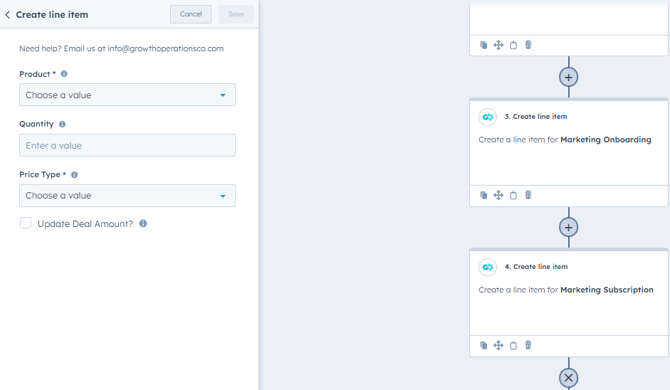670x390 pixels.
Task: Open the Product dropdown
Action: tap(127, 95)
